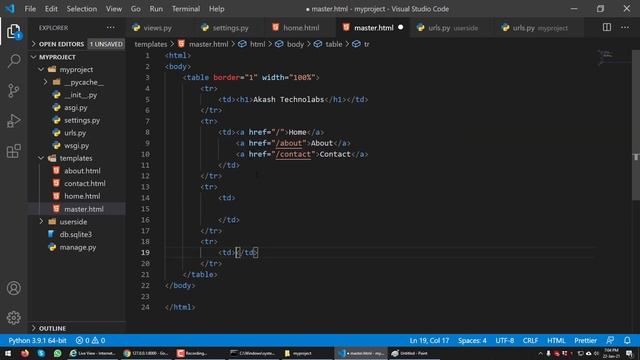Open the Extensions view
The image size is (640, 360).
(13, 151)
